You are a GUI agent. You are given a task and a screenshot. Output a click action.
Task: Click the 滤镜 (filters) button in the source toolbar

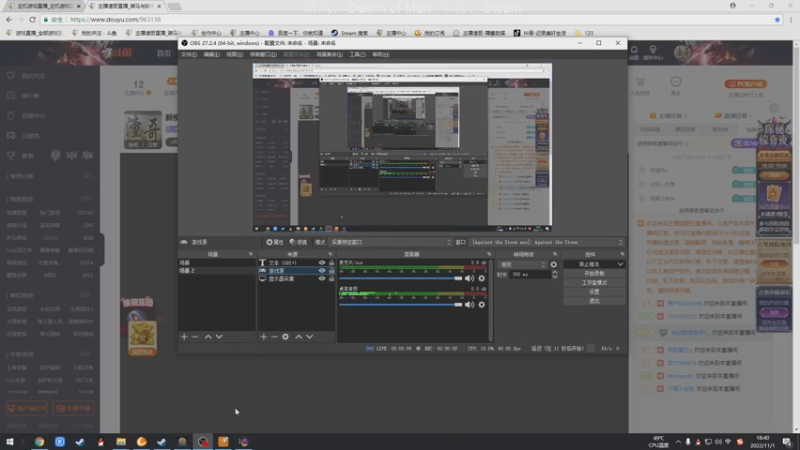(298, 242)
